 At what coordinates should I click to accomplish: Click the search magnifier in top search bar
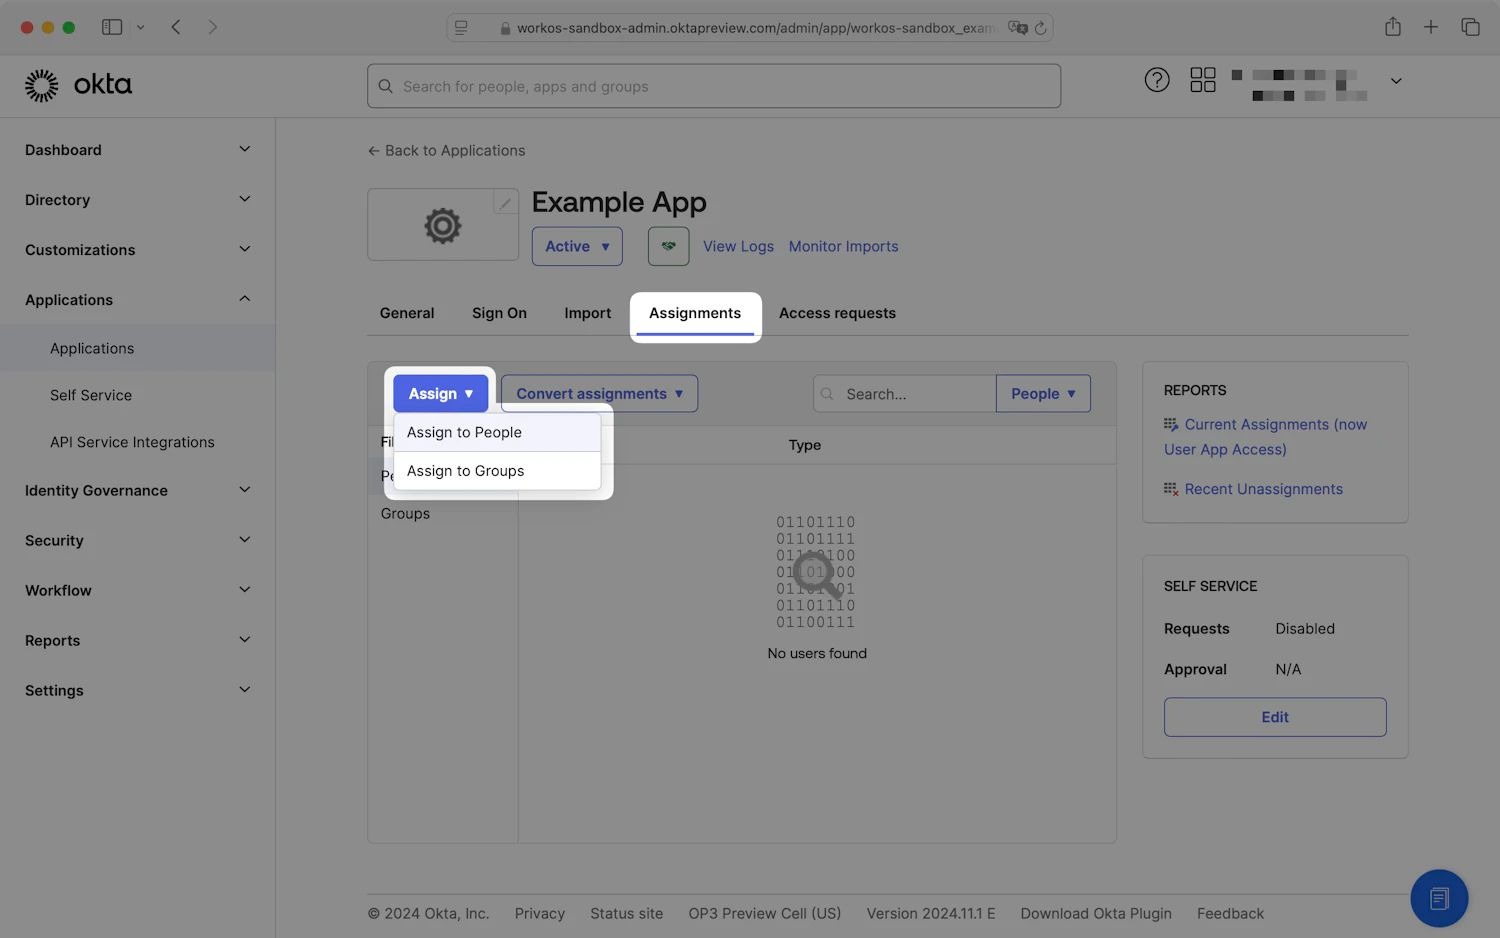(385, 86)
